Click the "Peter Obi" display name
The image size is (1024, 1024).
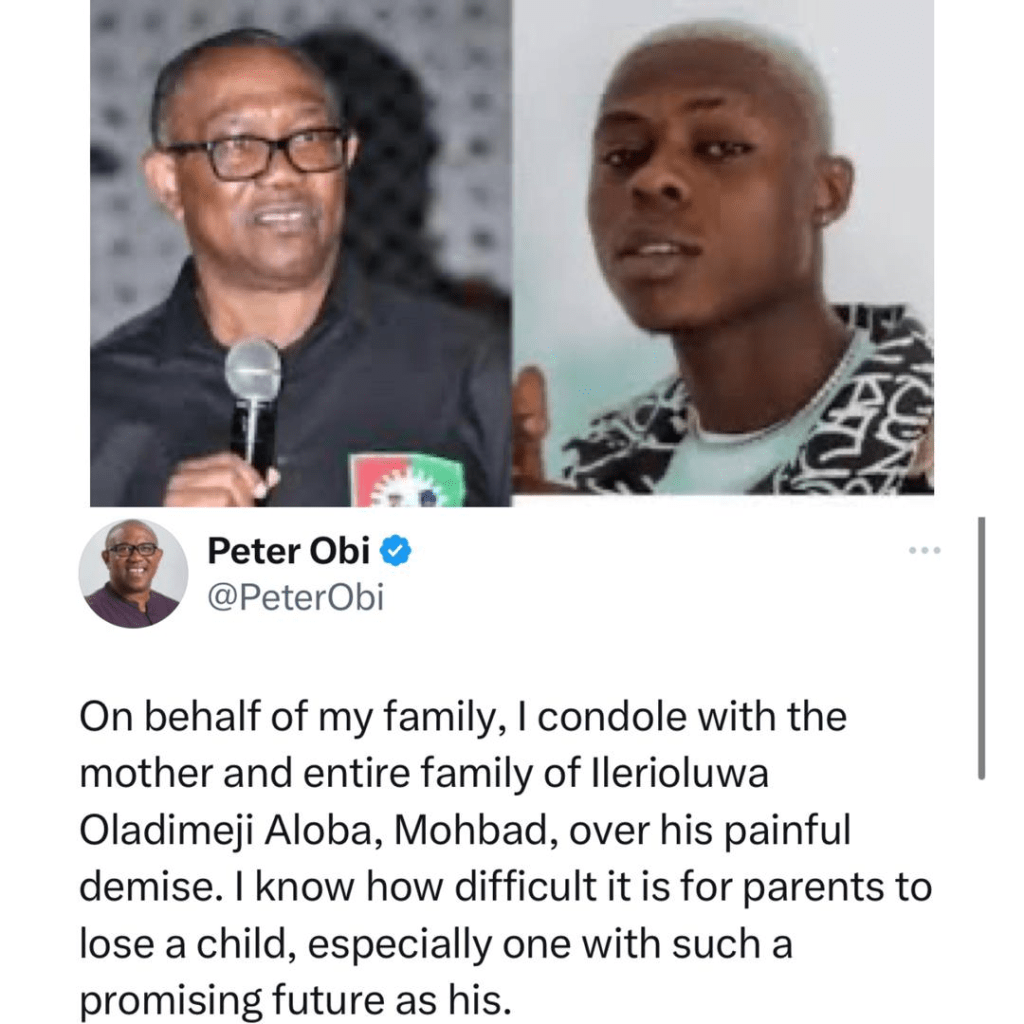coord(289,551)
